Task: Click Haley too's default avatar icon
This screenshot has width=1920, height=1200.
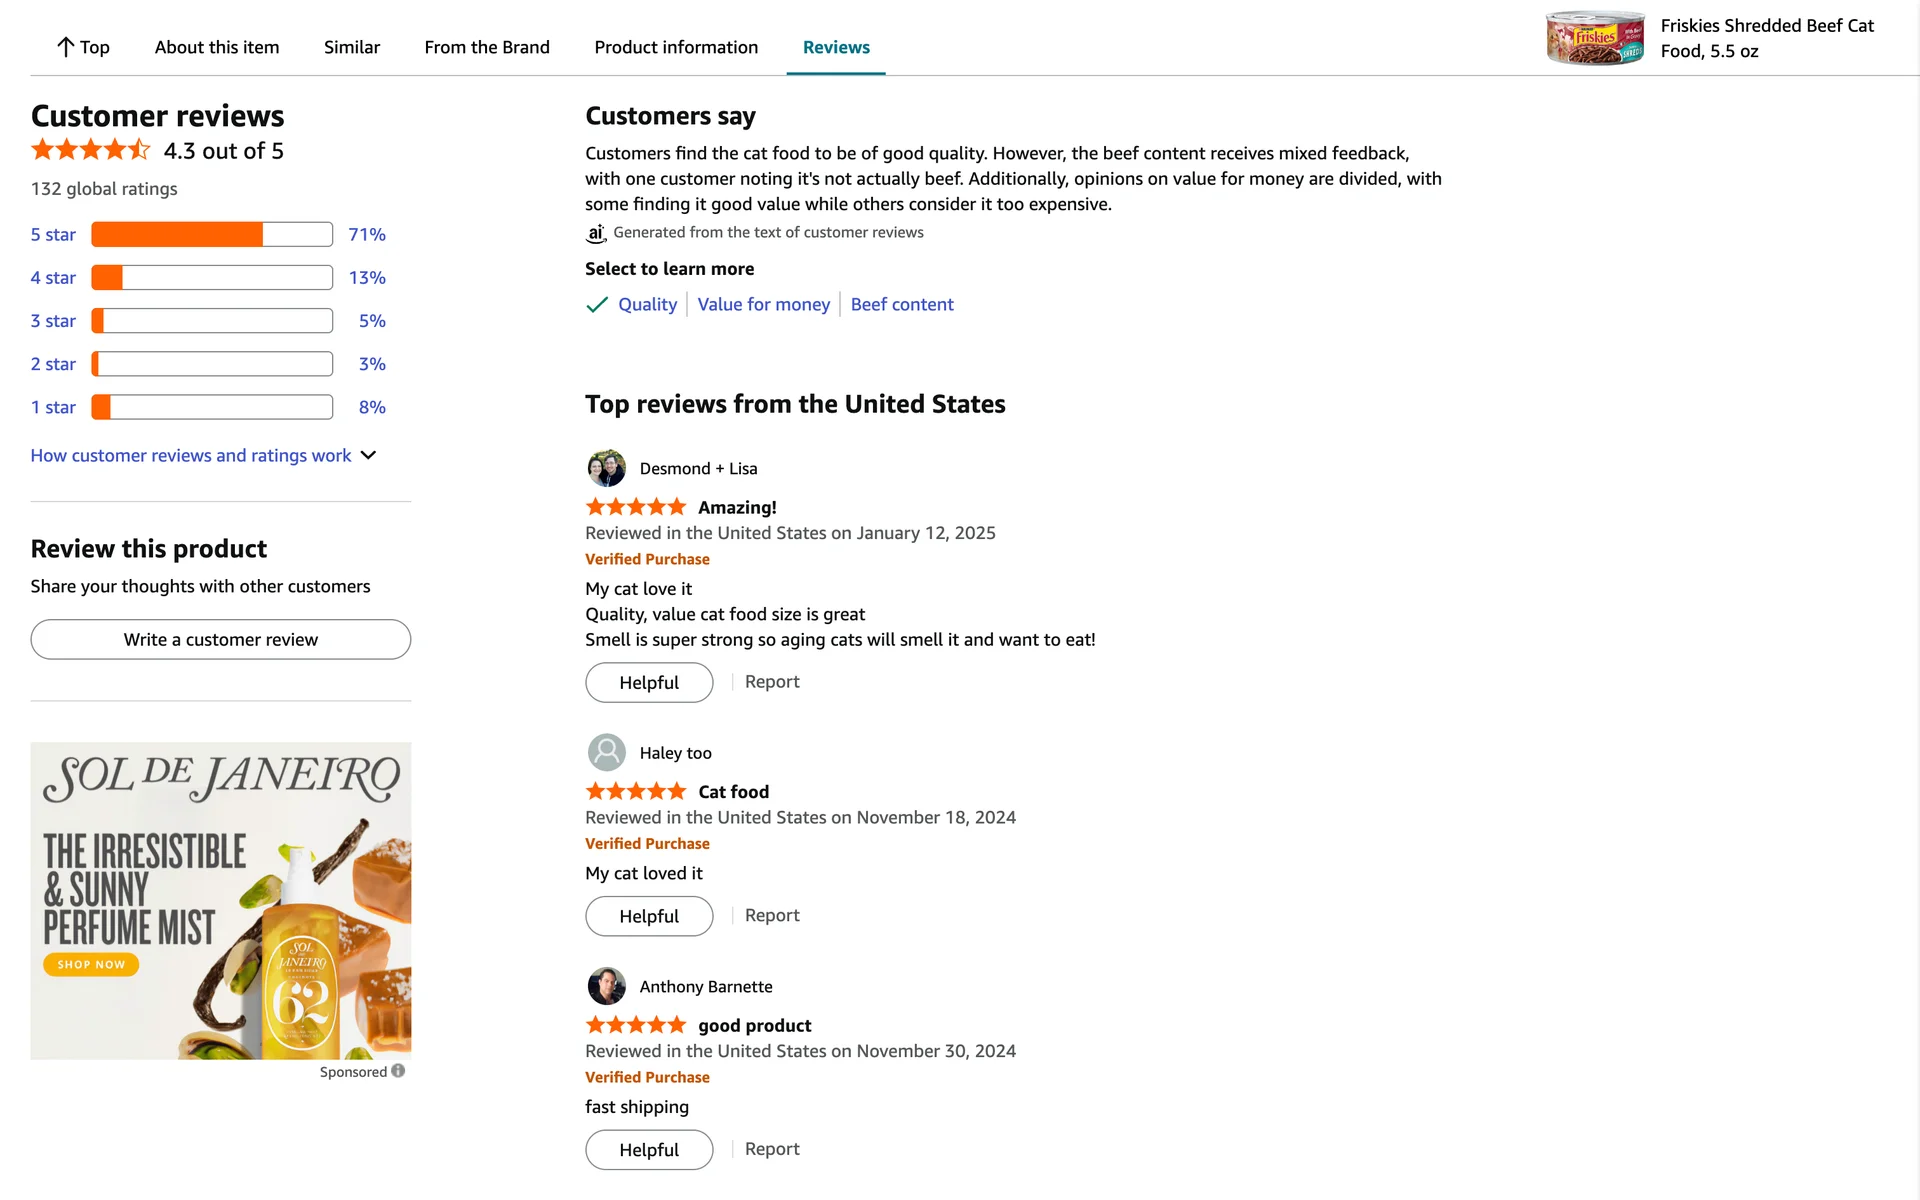Action: [x=606, y=752]
